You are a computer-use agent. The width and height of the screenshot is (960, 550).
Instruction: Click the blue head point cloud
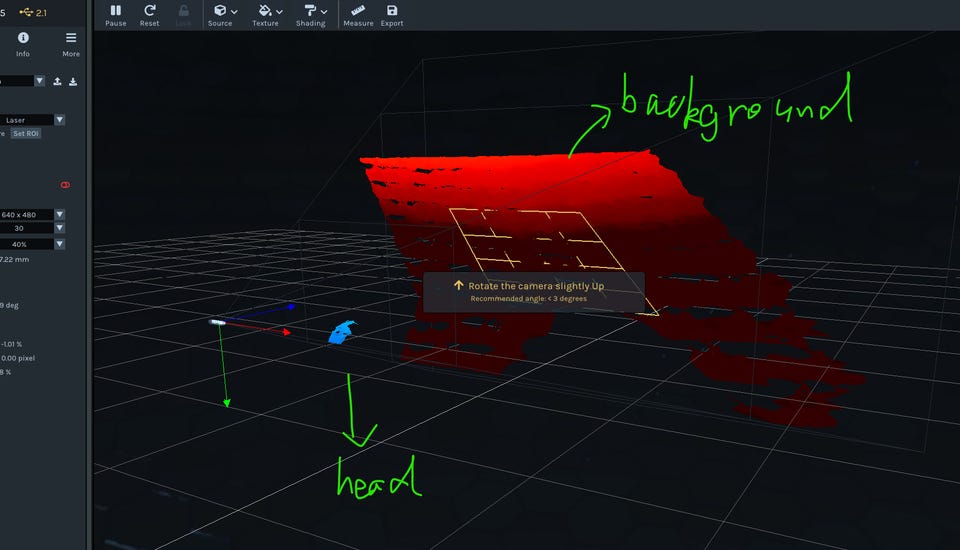pyautogui.click(x=342, y=332)
